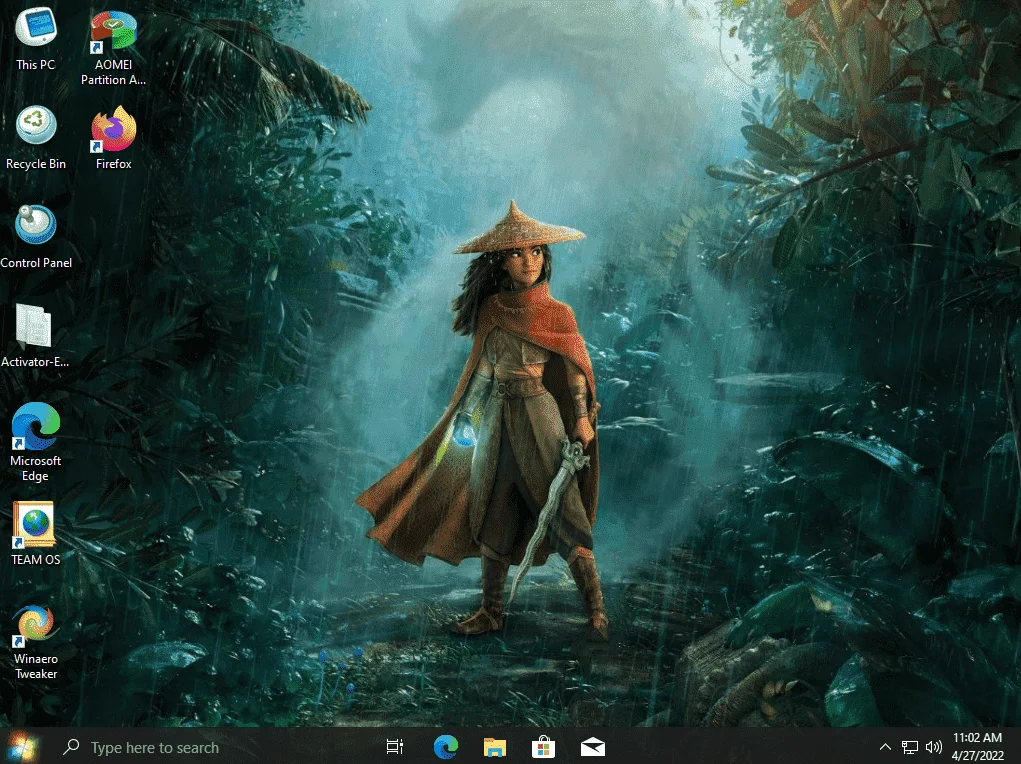Launch Edge from the taskbar
Screen dimensions: 1021x764
446,747
